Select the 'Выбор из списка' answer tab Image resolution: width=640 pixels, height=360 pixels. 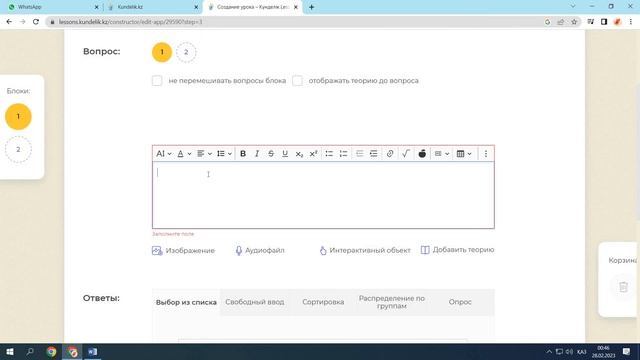[x=186, y=302]
